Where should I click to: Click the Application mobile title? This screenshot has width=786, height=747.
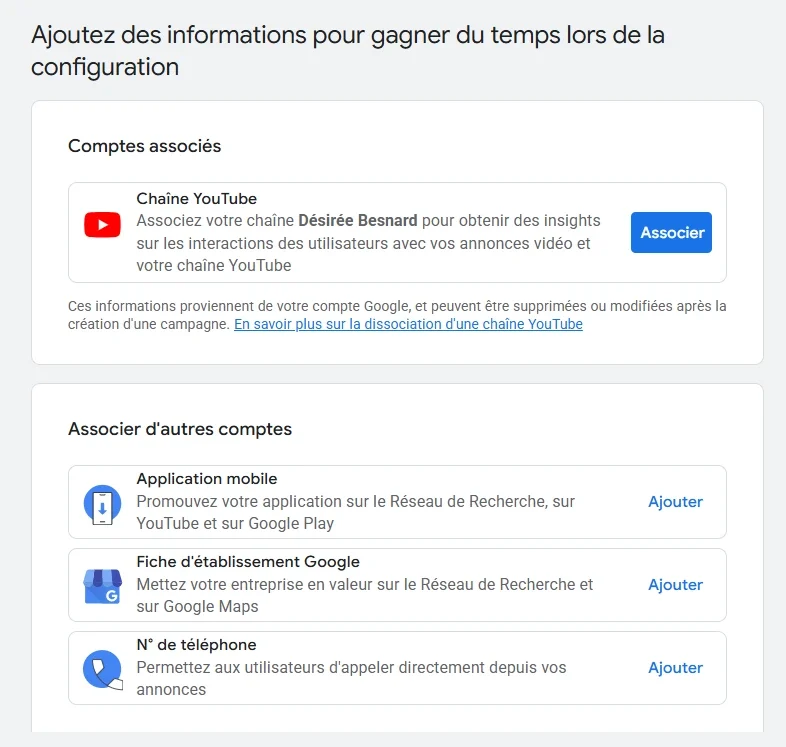[x=207, y=479]
